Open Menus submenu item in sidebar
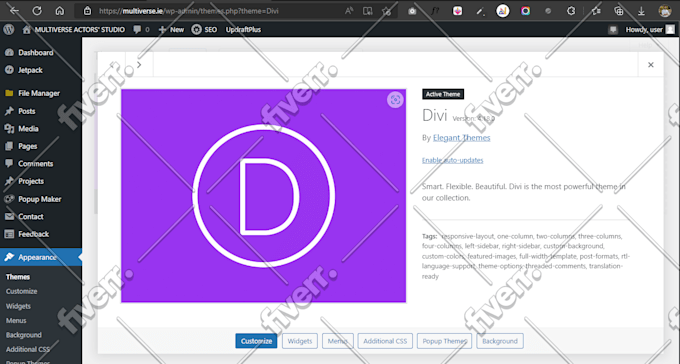680x364 pixels. [16, 321]
